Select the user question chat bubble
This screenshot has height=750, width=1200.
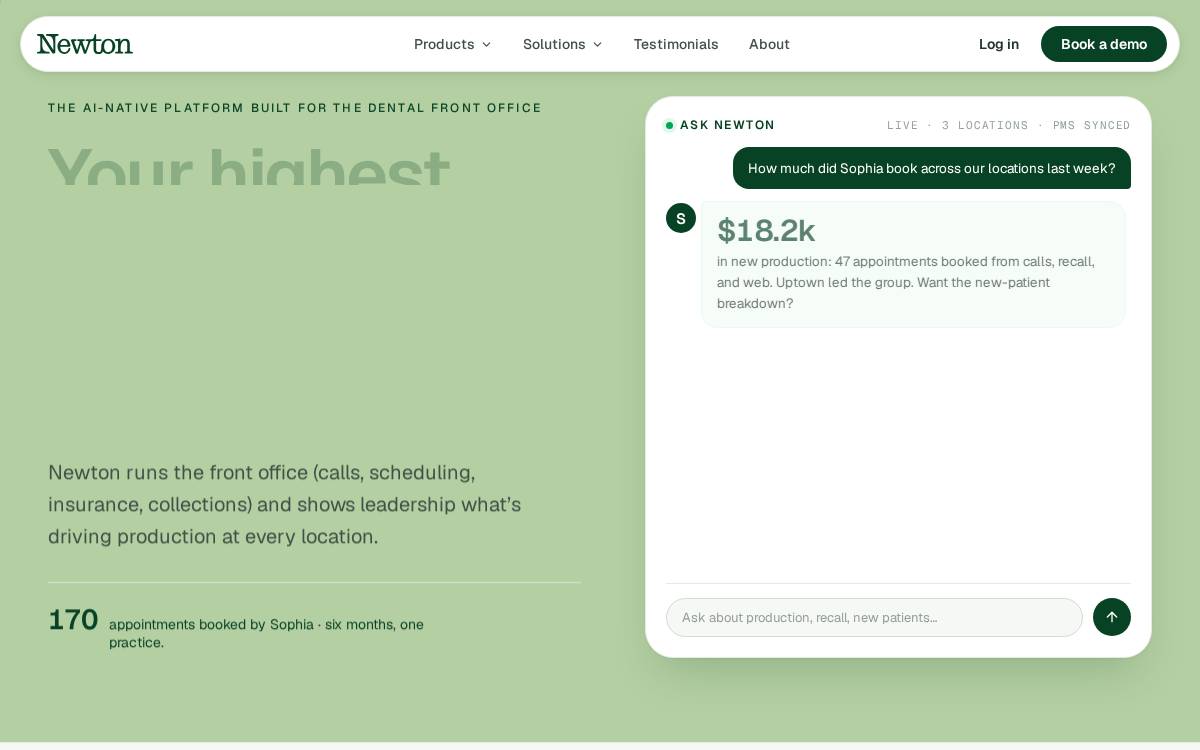[x=932, y=168]
